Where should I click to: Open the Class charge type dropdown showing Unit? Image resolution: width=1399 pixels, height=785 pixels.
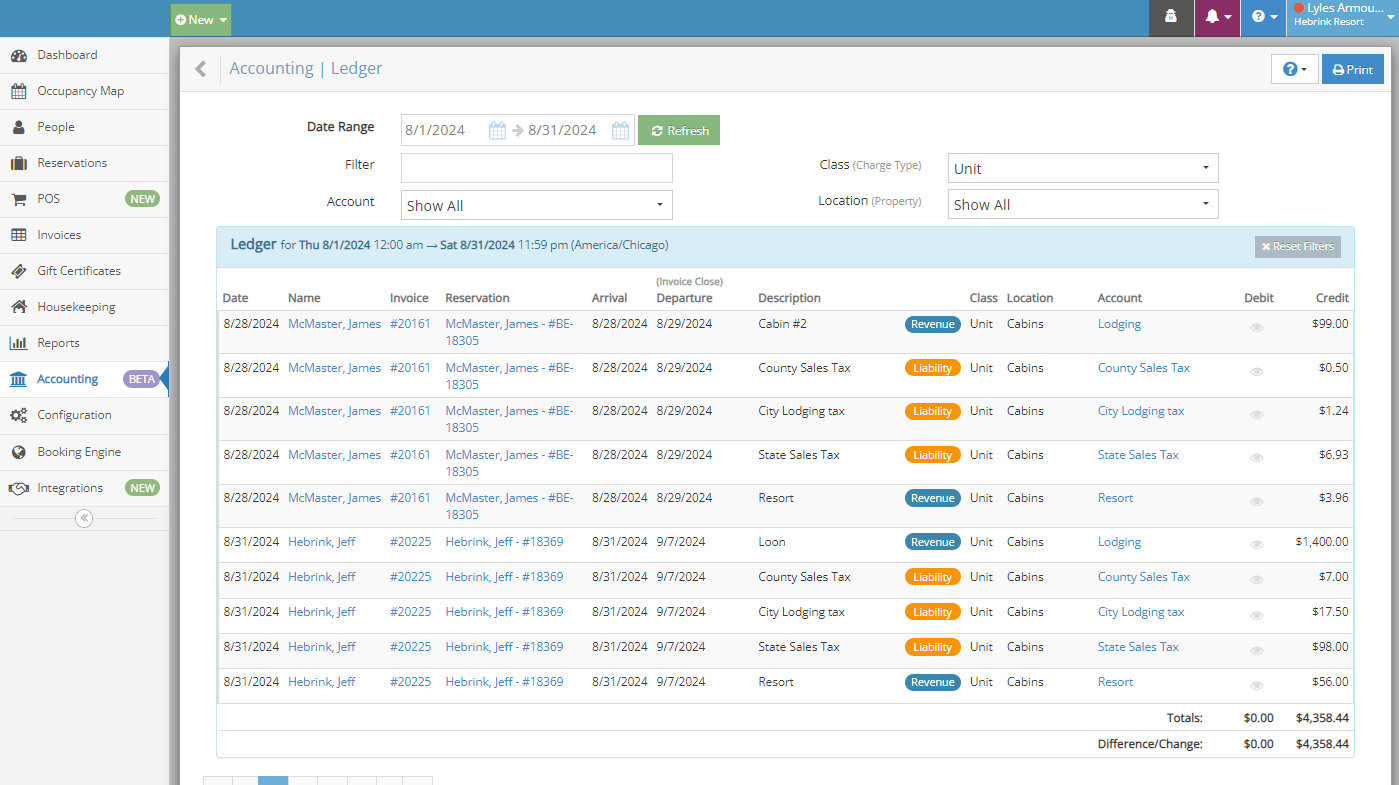tap(1082, 167)
